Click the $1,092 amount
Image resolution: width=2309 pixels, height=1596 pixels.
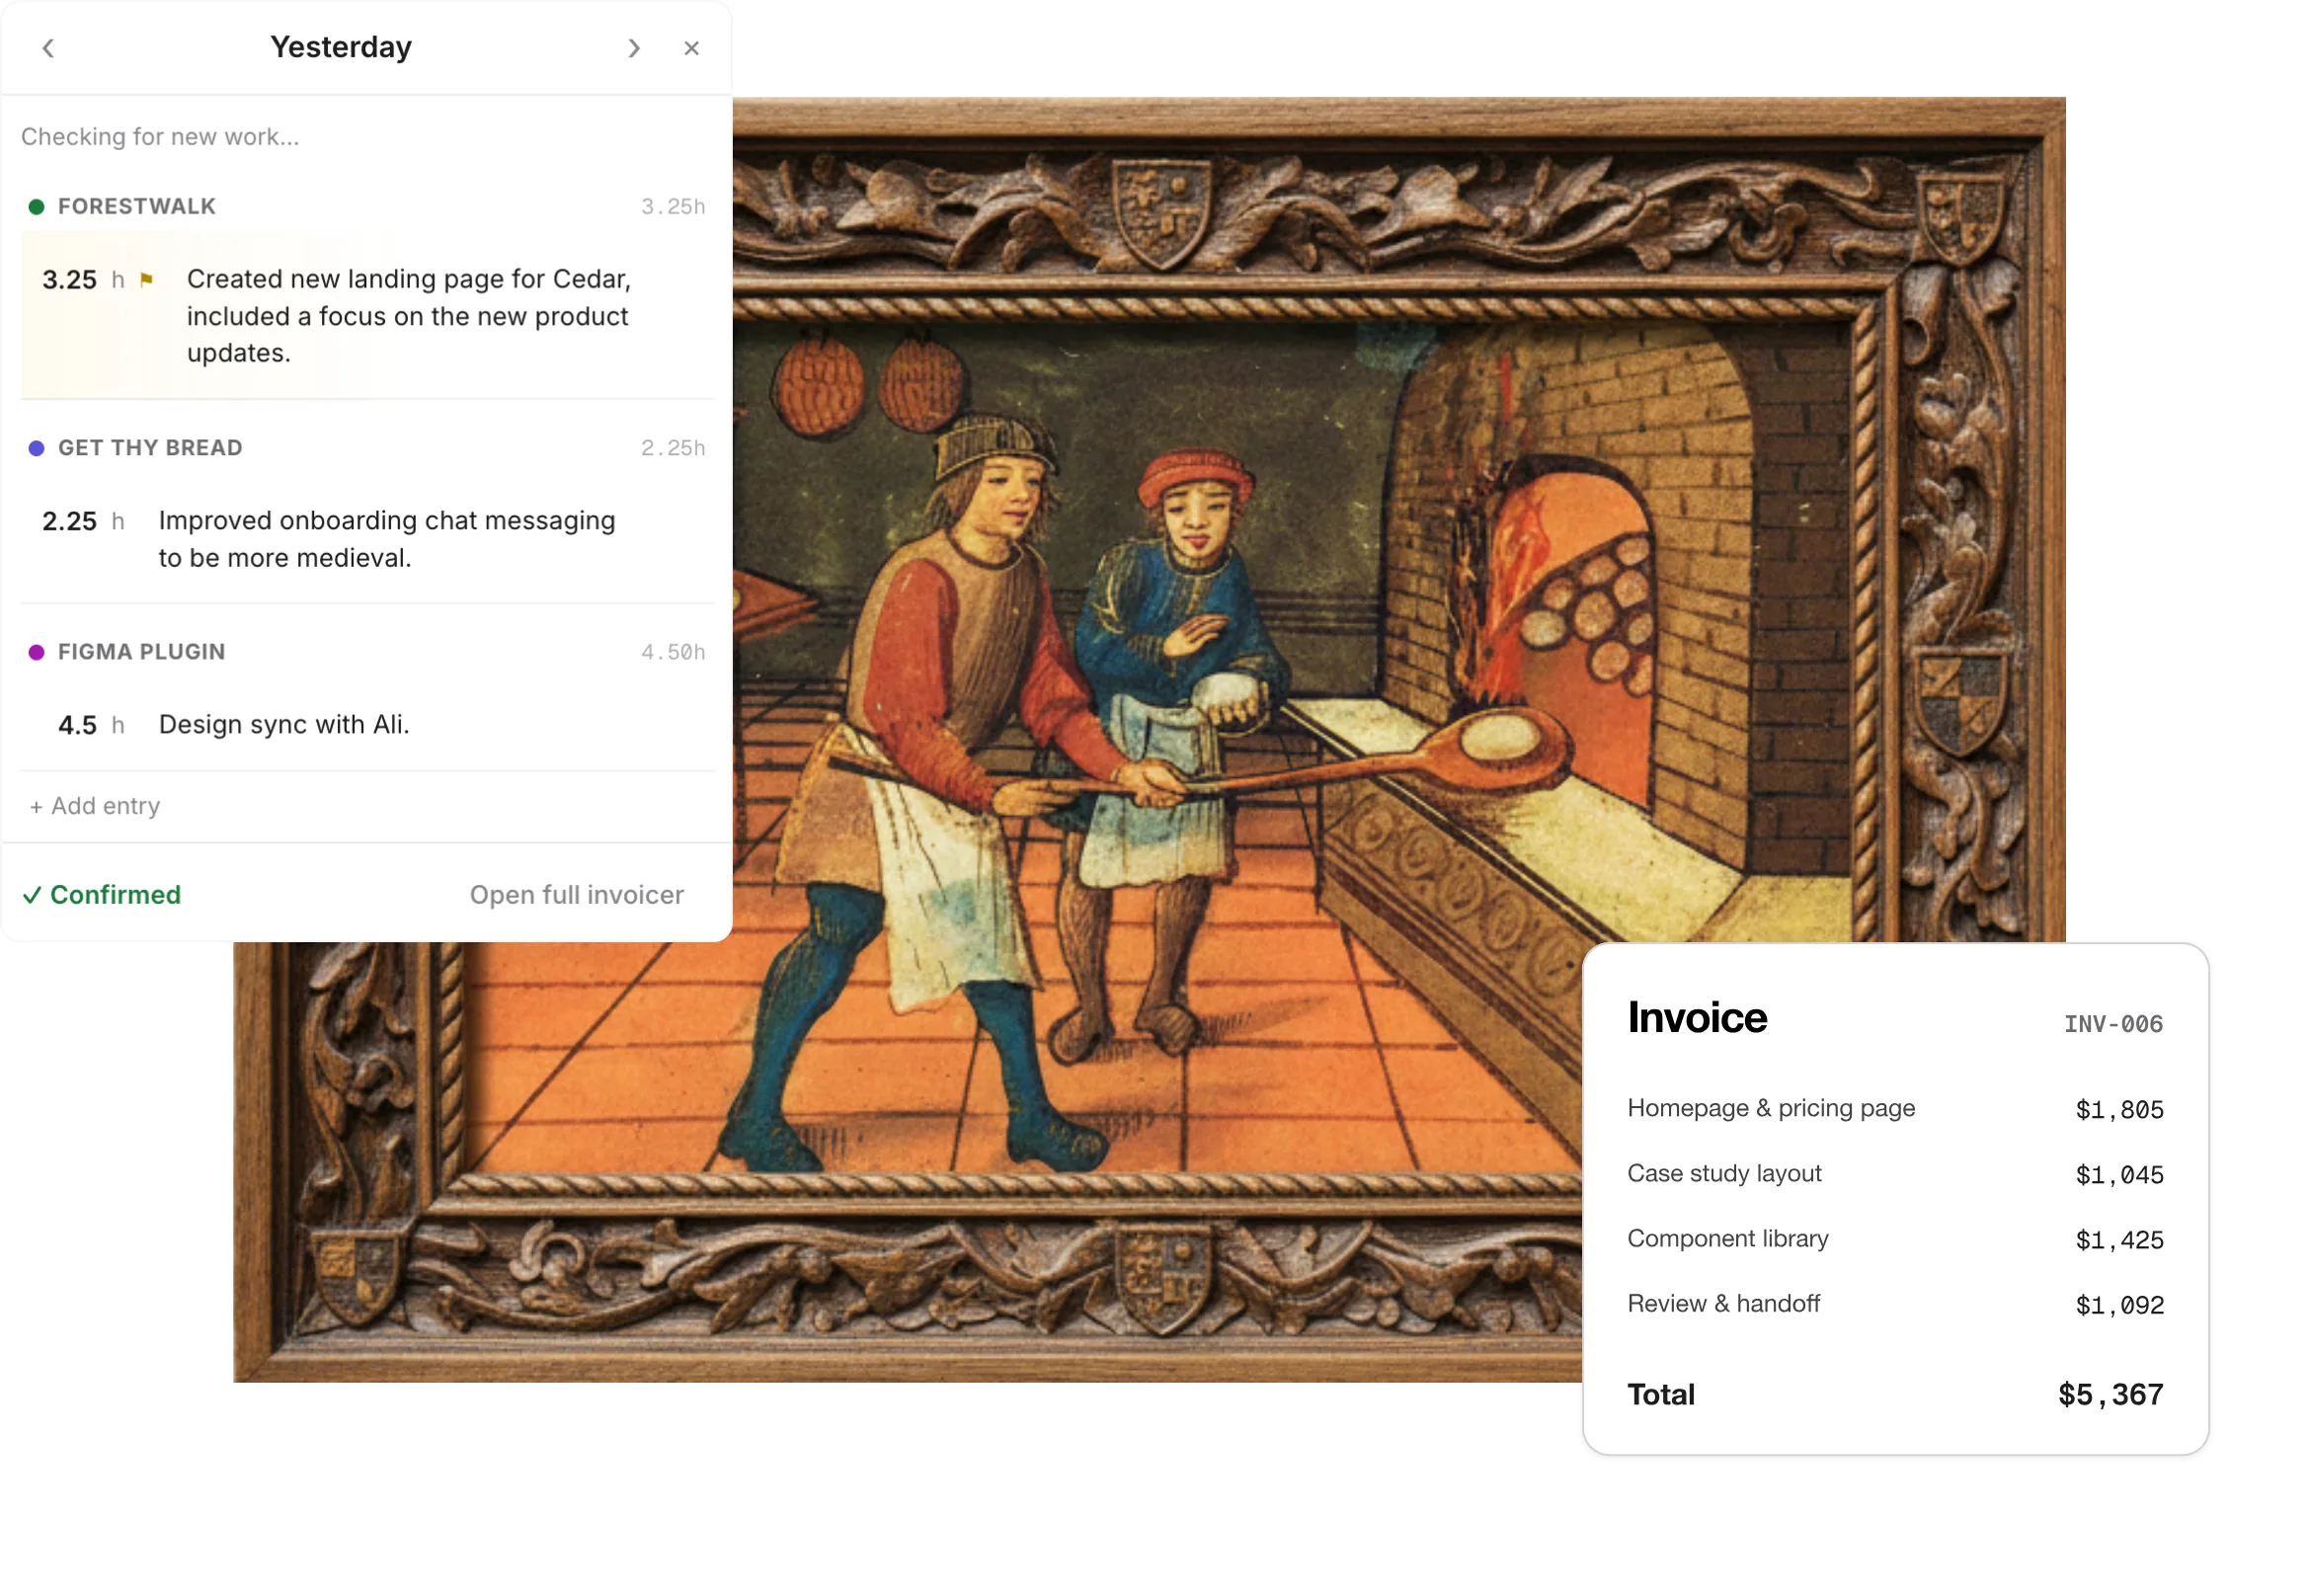[2119, 1306]
